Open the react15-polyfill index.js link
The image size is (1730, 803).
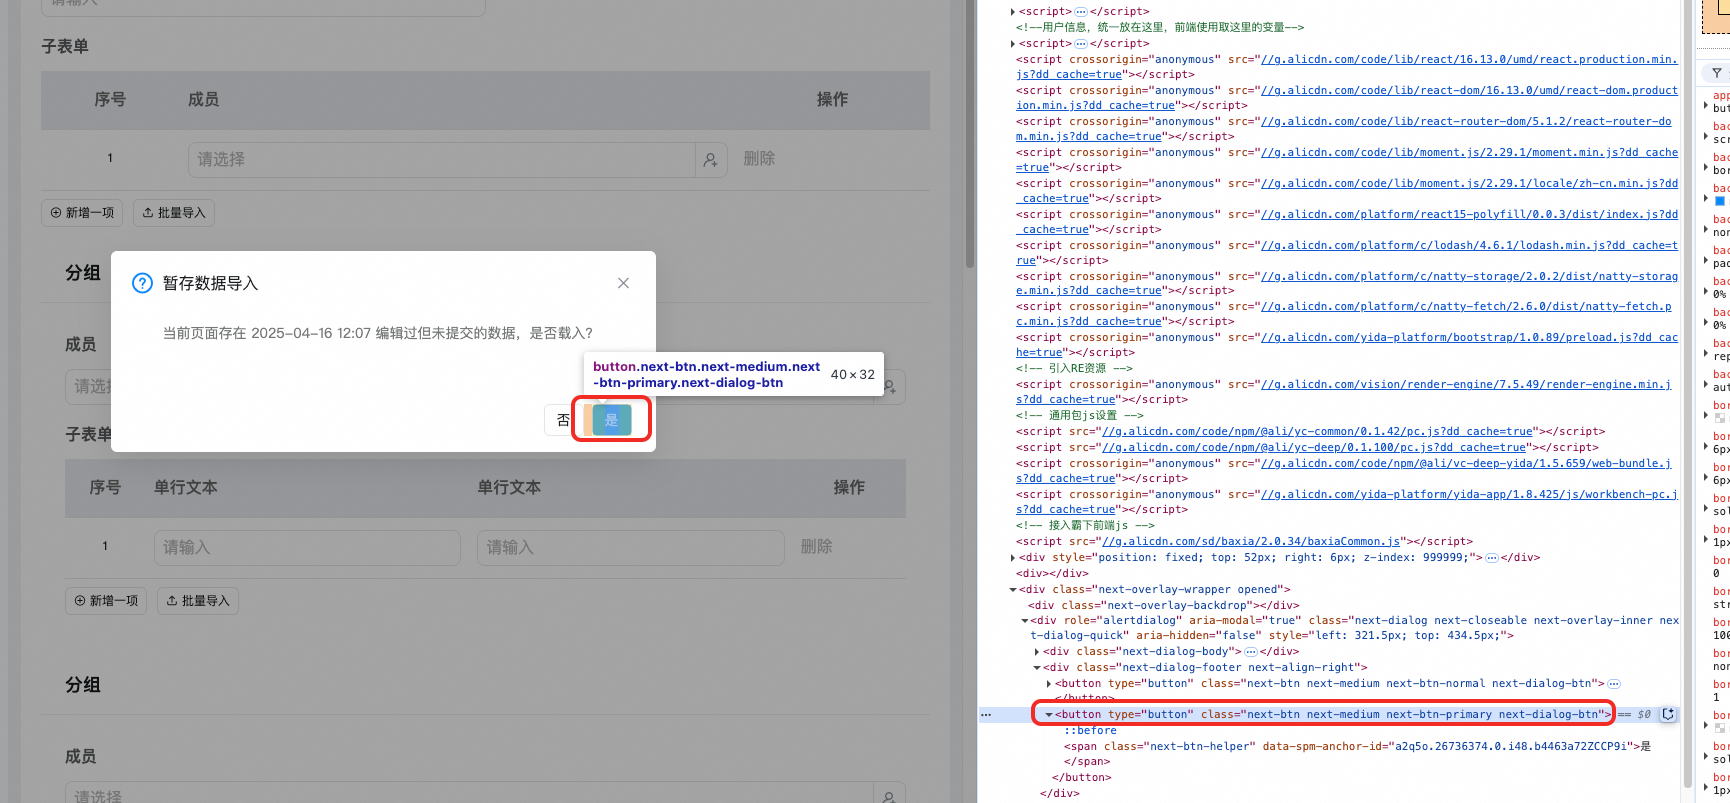(x=1347, y=222)
